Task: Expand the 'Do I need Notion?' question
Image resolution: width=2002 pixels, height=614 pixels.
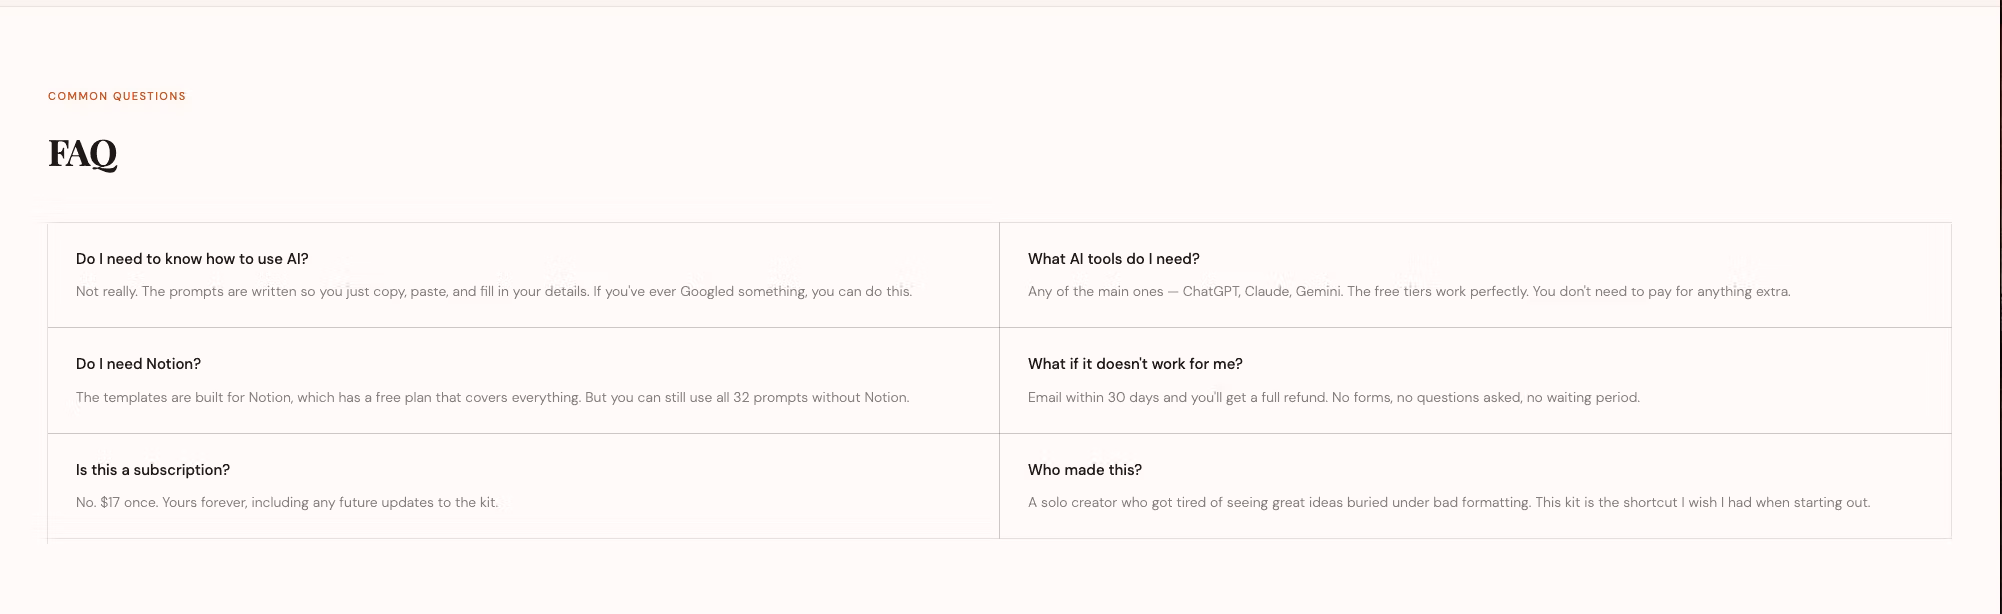Action: [138, 364]
